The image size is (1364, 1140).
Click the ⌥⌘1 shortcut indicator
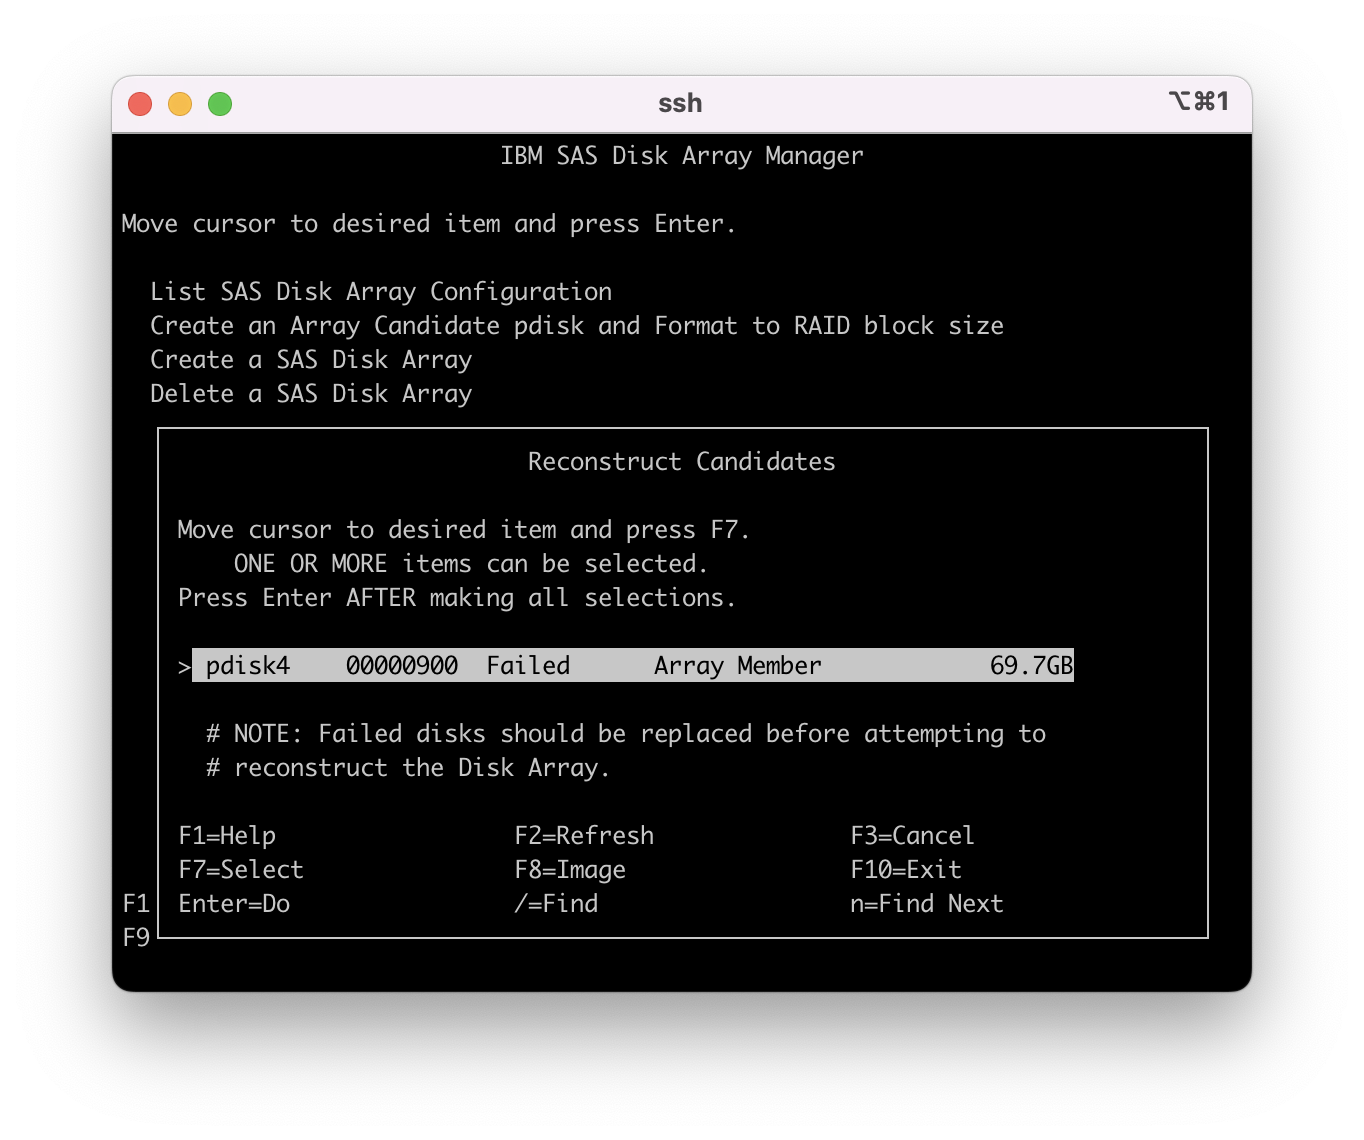click(1198, 102)
